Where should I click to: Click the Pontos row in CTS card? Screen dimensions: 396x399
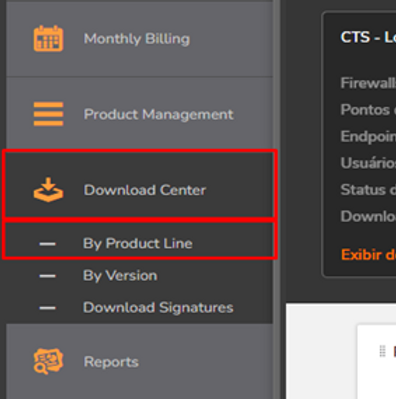[368, 110]
